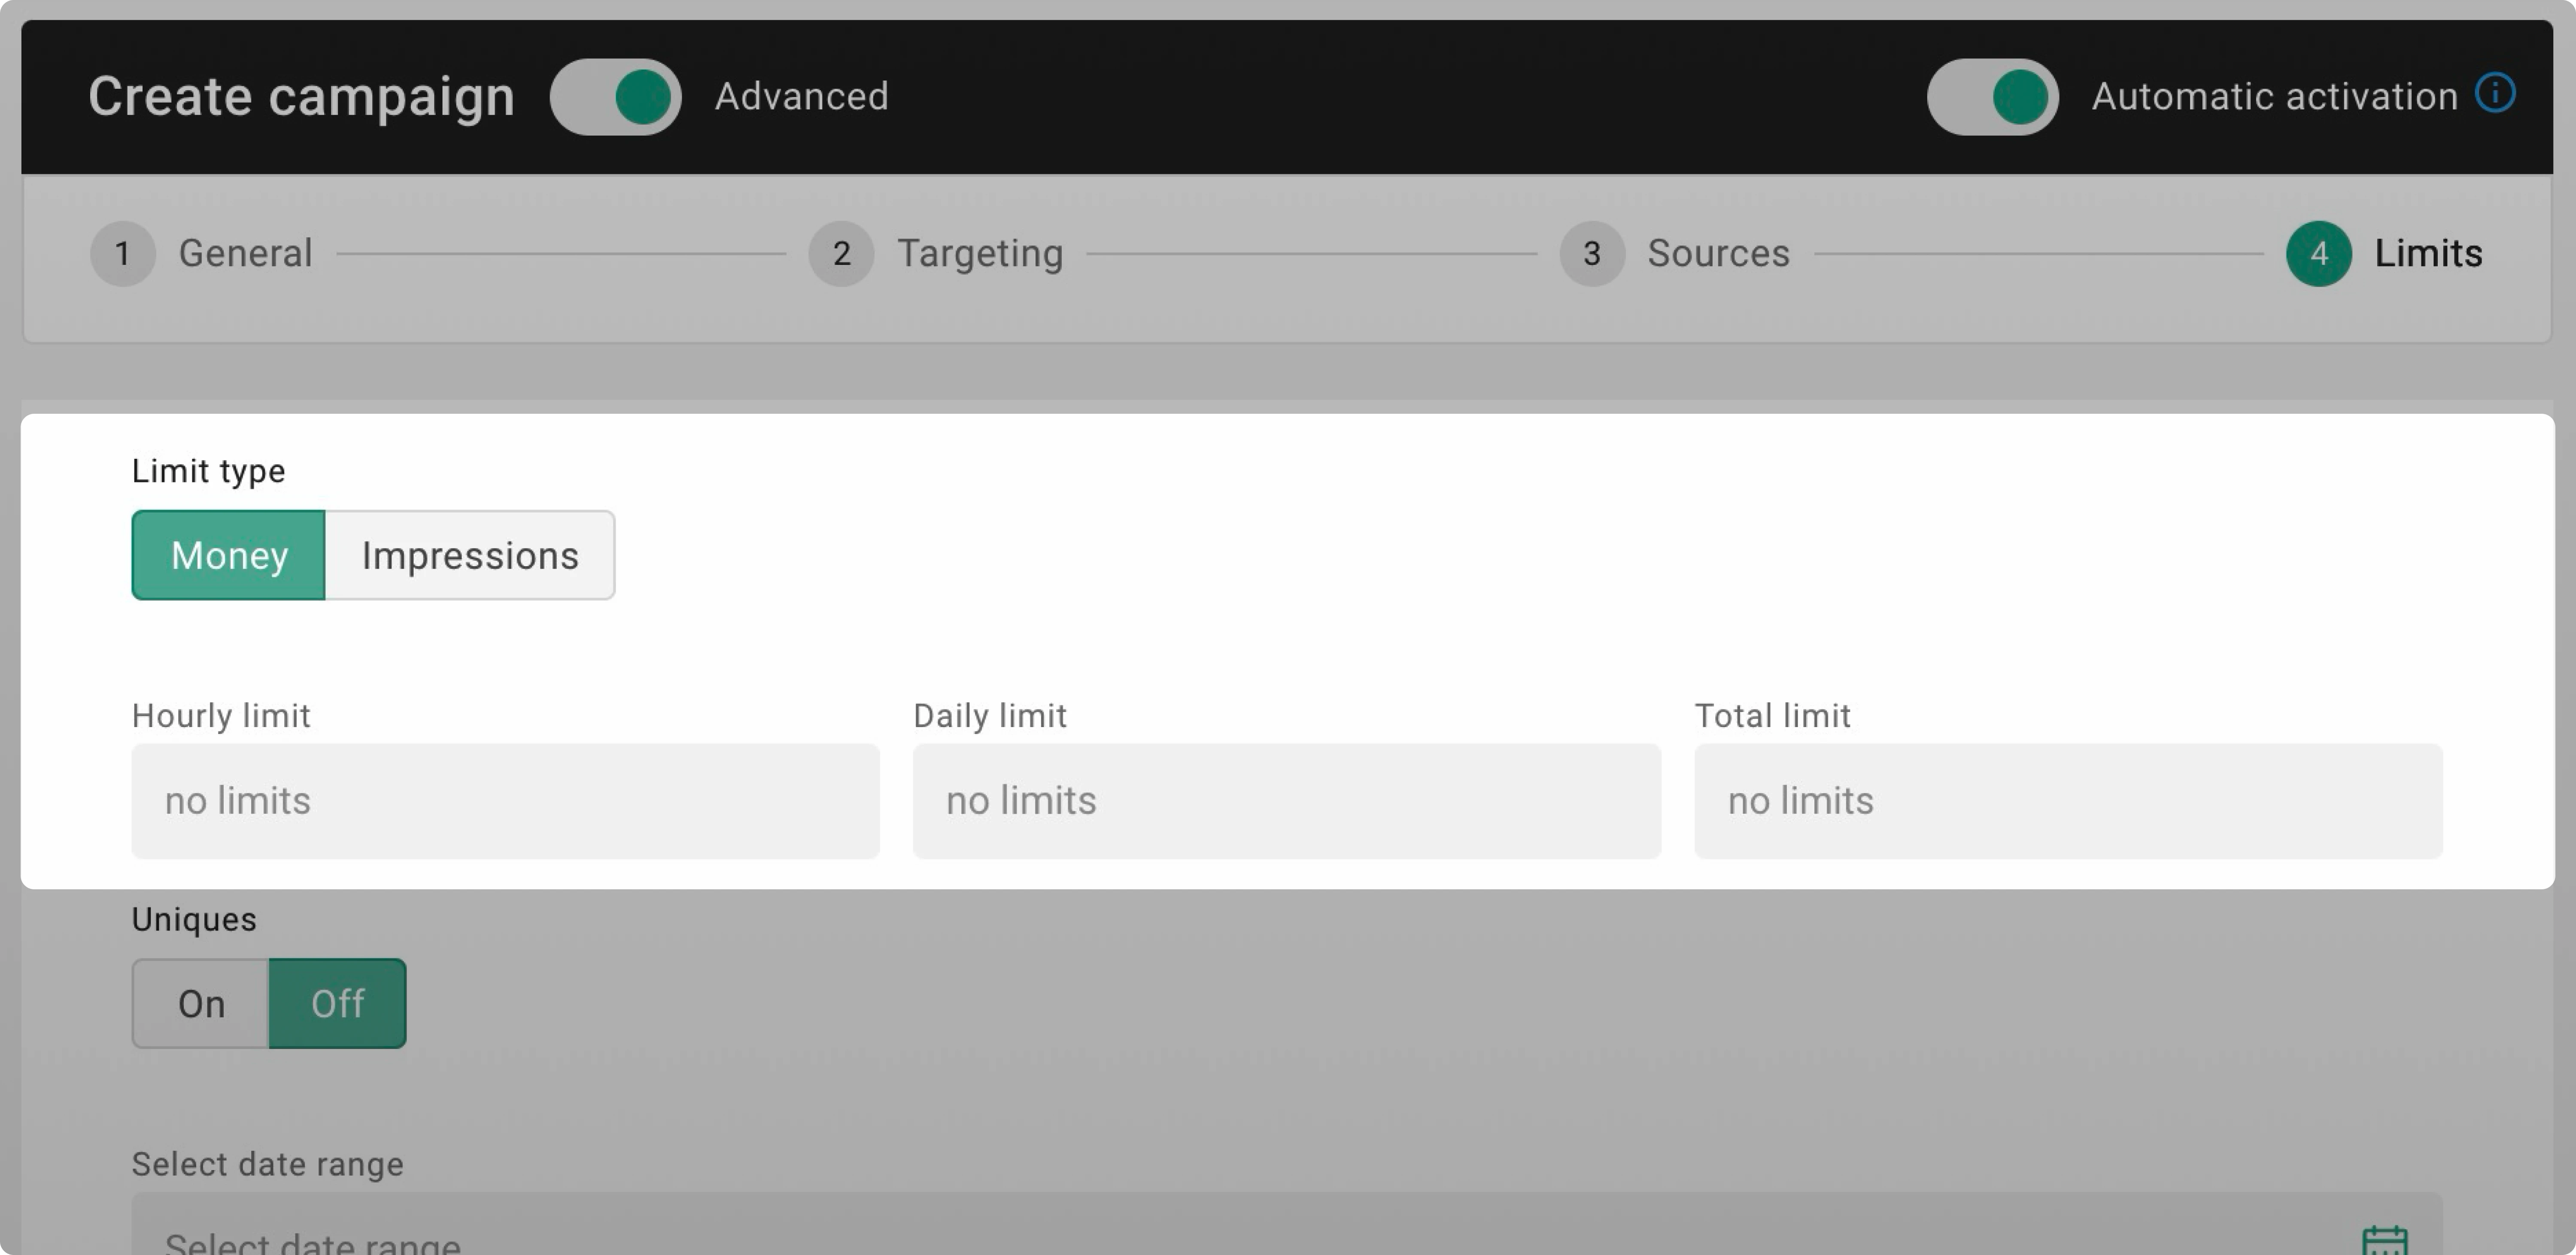
Task: Select Money as limit type
Action: (228, 555)
